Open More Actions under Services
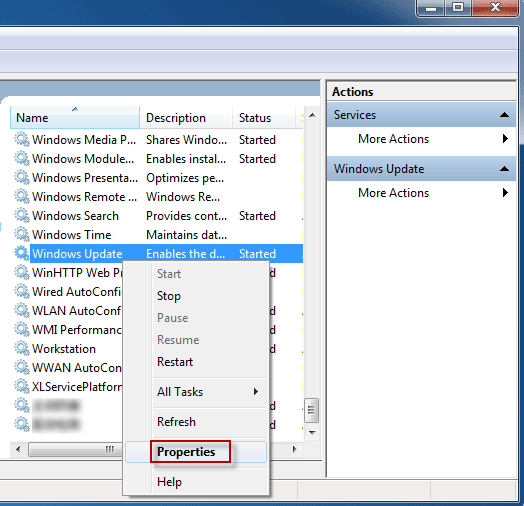The image size is (524, 506). click(422, 139)
